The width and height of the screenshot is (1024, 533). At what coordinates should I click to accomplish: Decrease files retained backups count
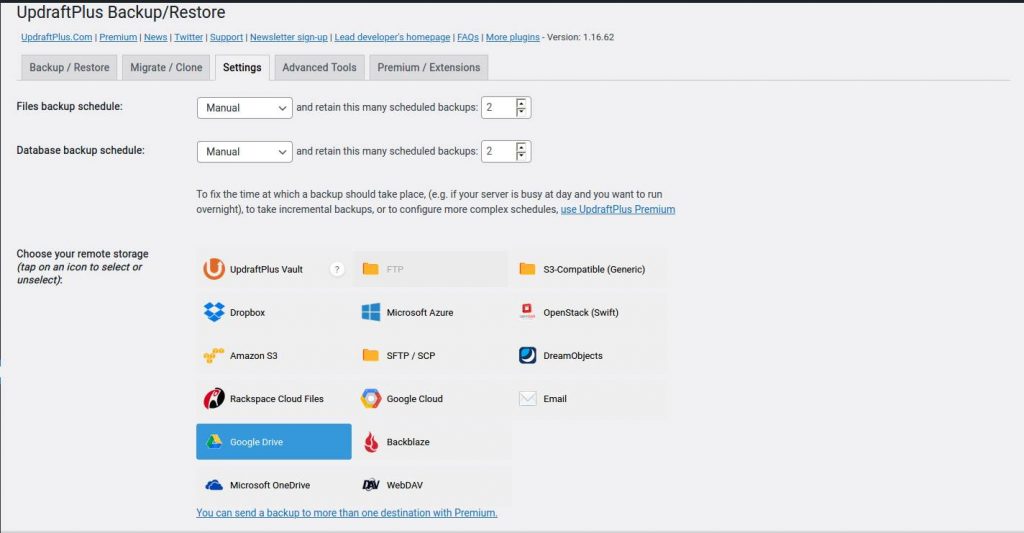pyautogui.click(x=520, y=112)
